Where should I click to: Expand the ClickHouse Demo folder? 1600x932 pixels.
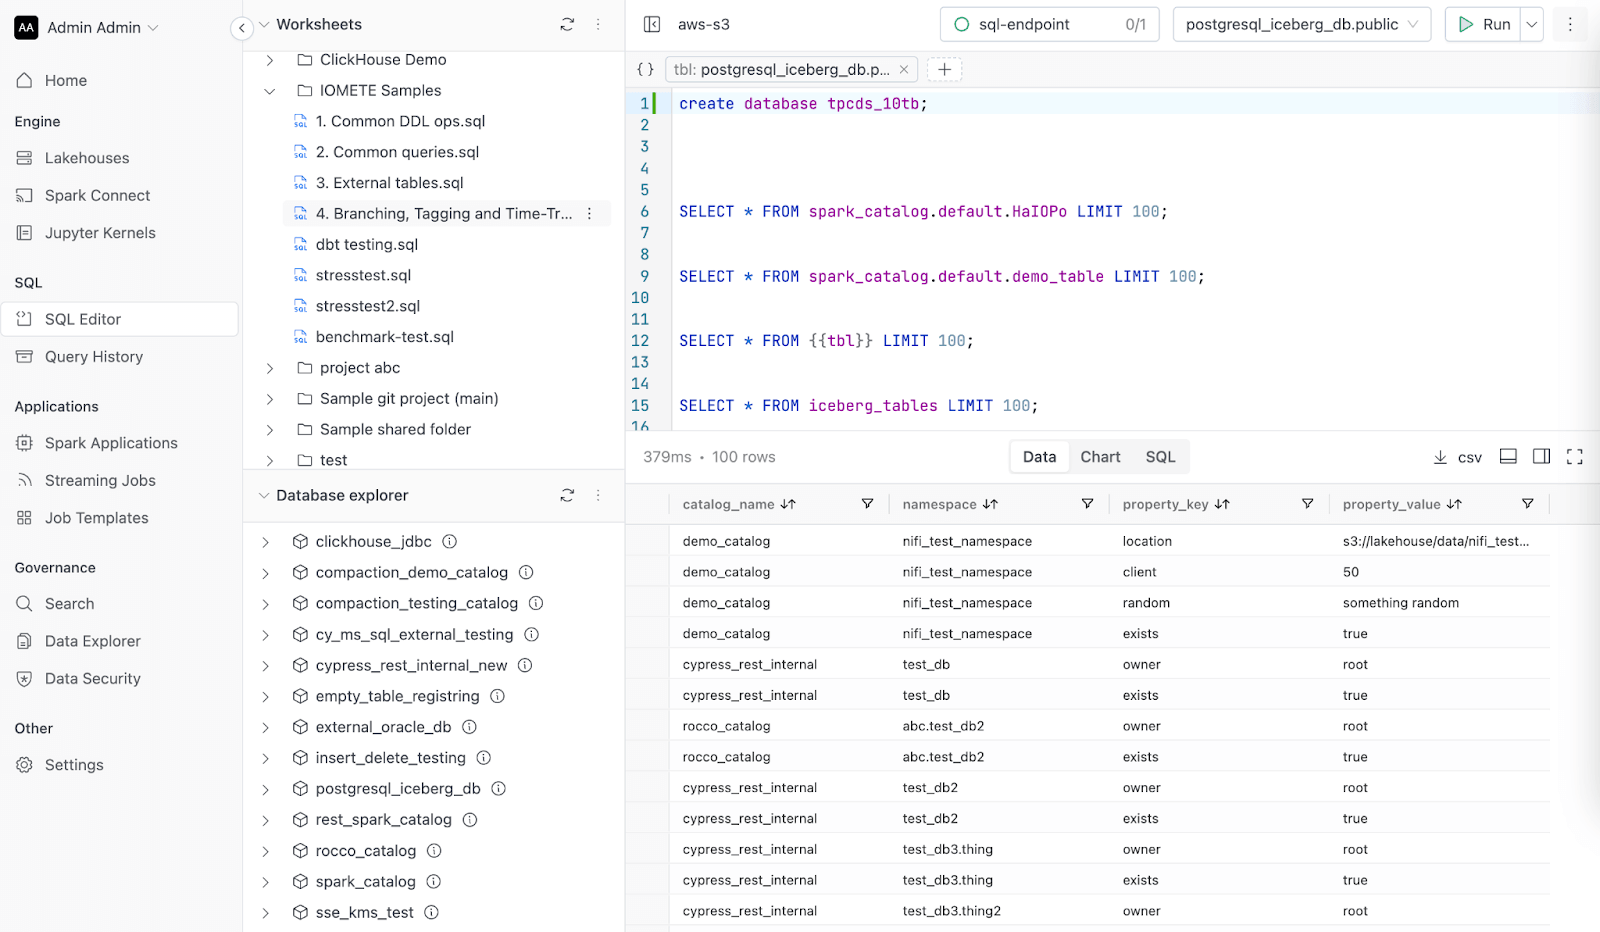[x=269, y=60]
